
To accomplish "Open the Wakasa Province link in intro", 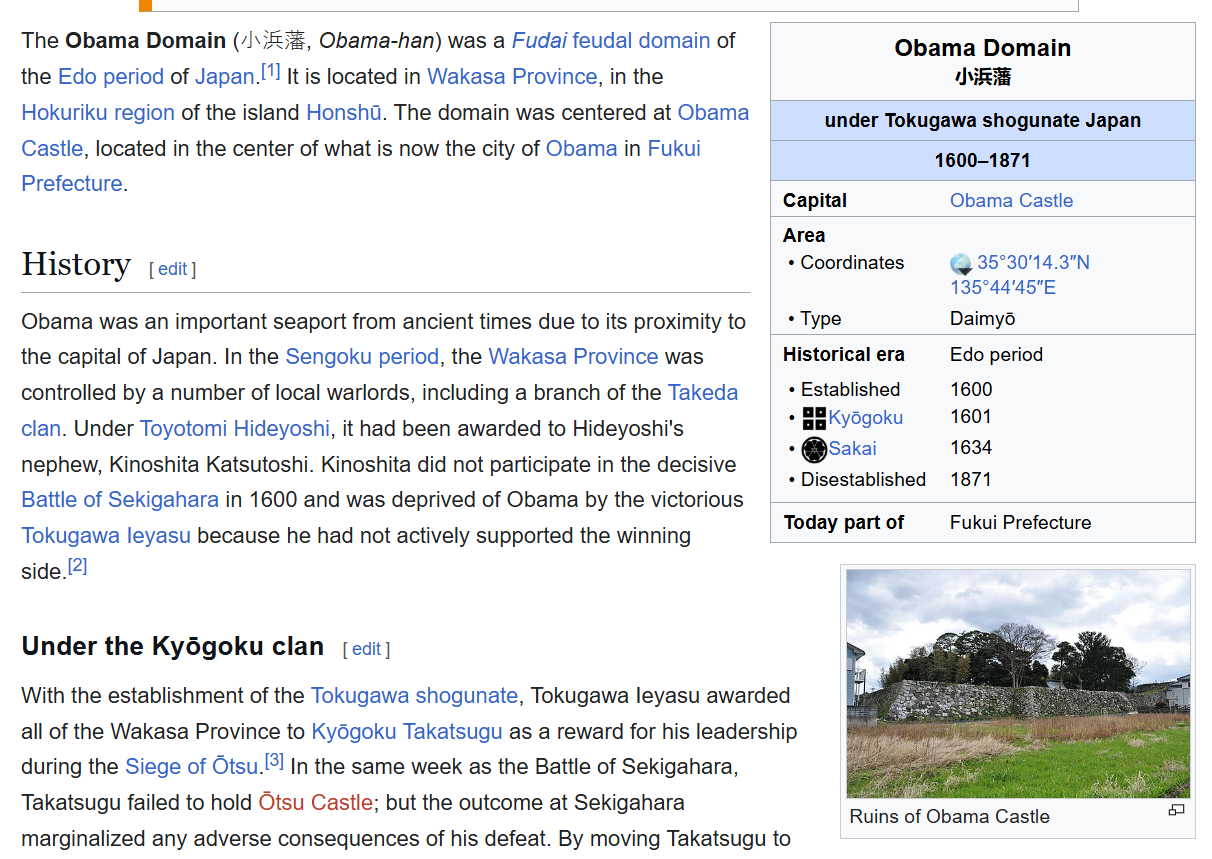I will pyautogui.click(x=512, y=77).
